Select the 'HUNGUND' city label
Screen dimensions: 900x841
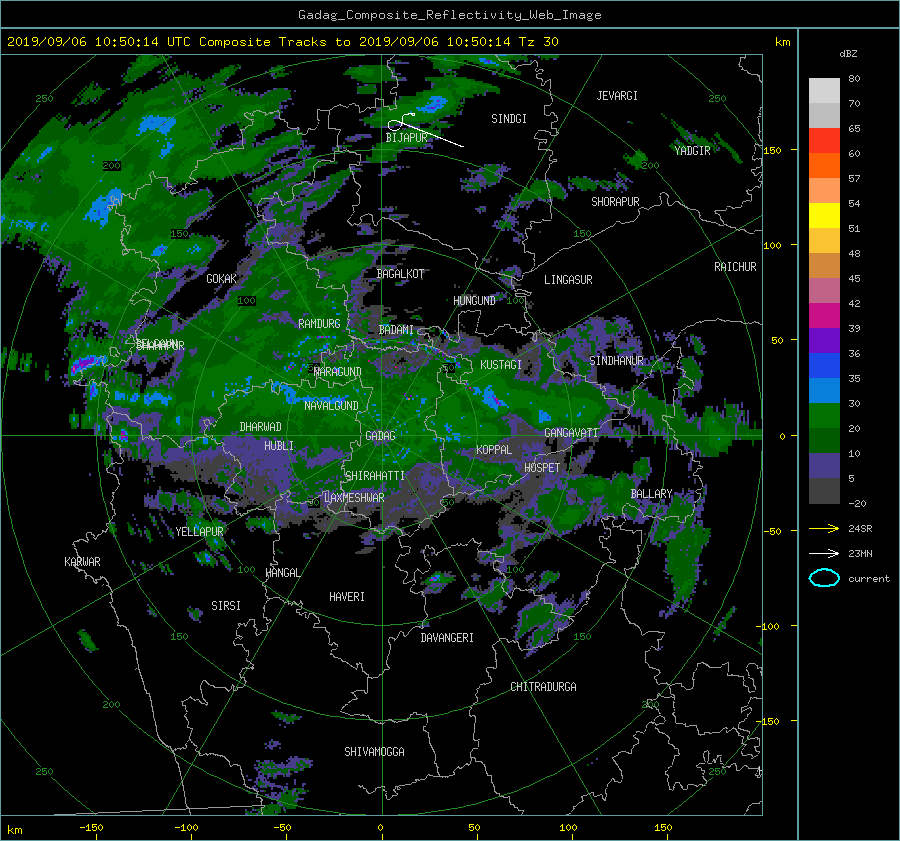point(474,301)
